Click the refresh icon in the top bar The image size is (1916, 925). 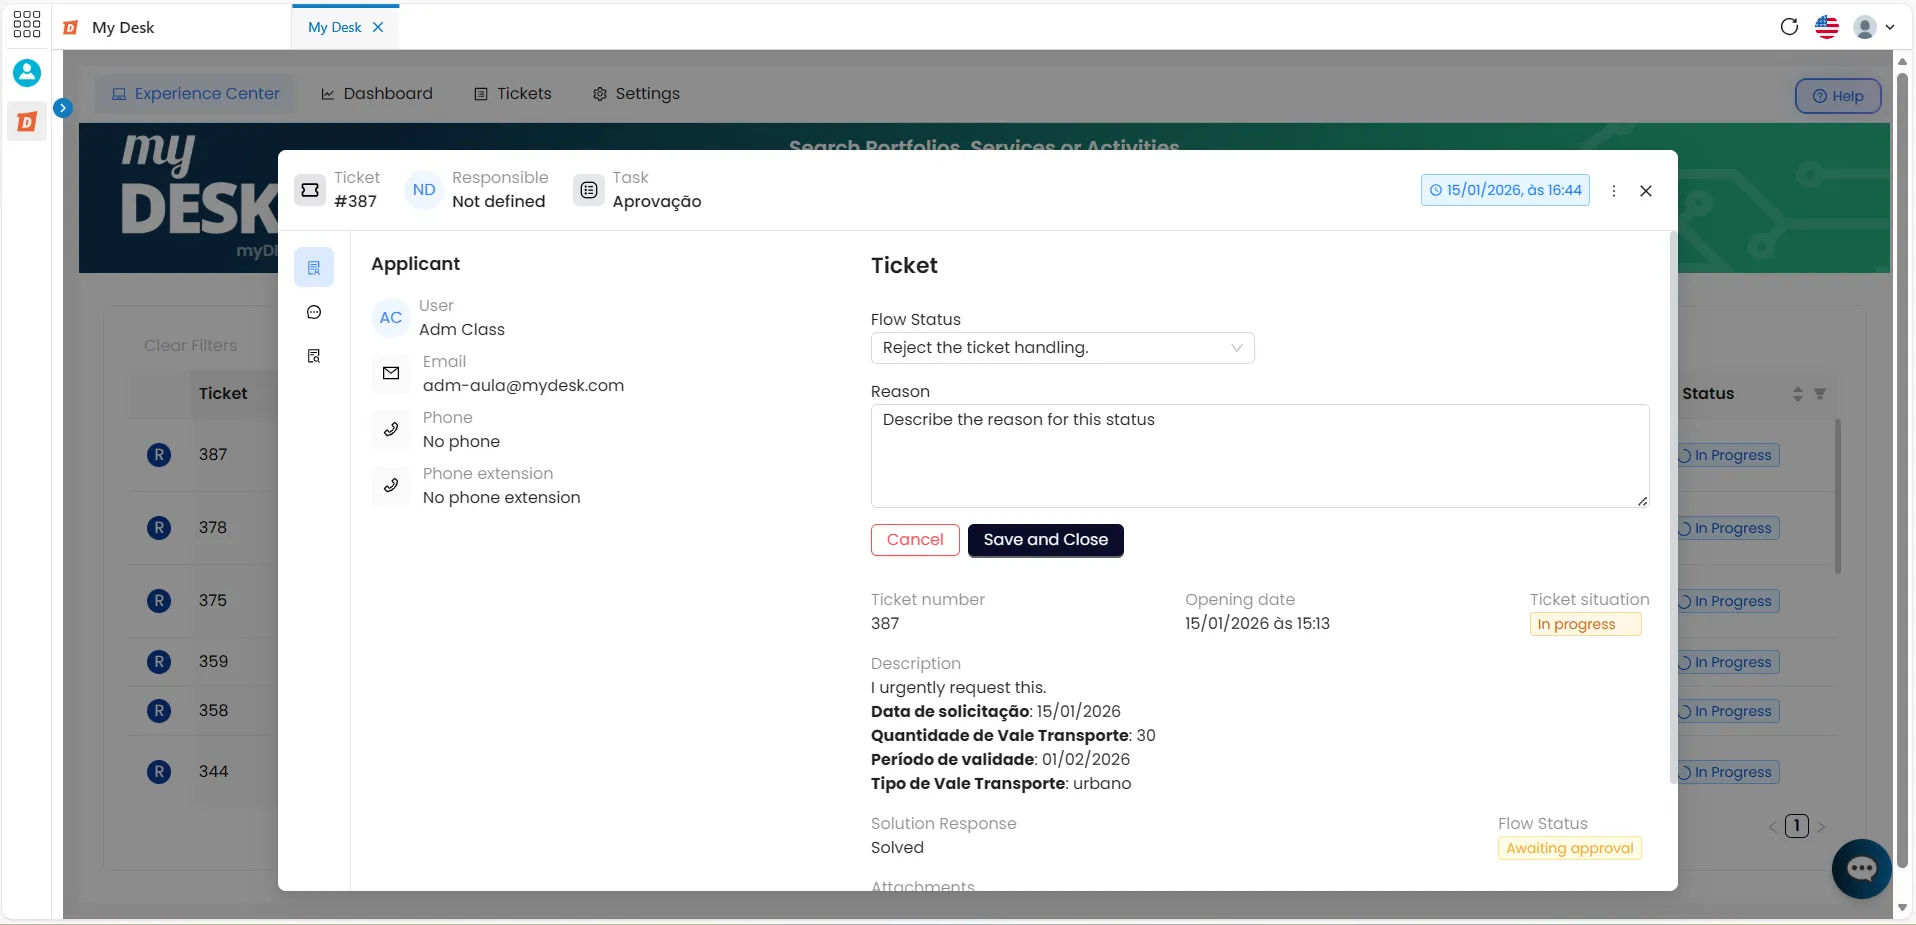pos(1789,27)
